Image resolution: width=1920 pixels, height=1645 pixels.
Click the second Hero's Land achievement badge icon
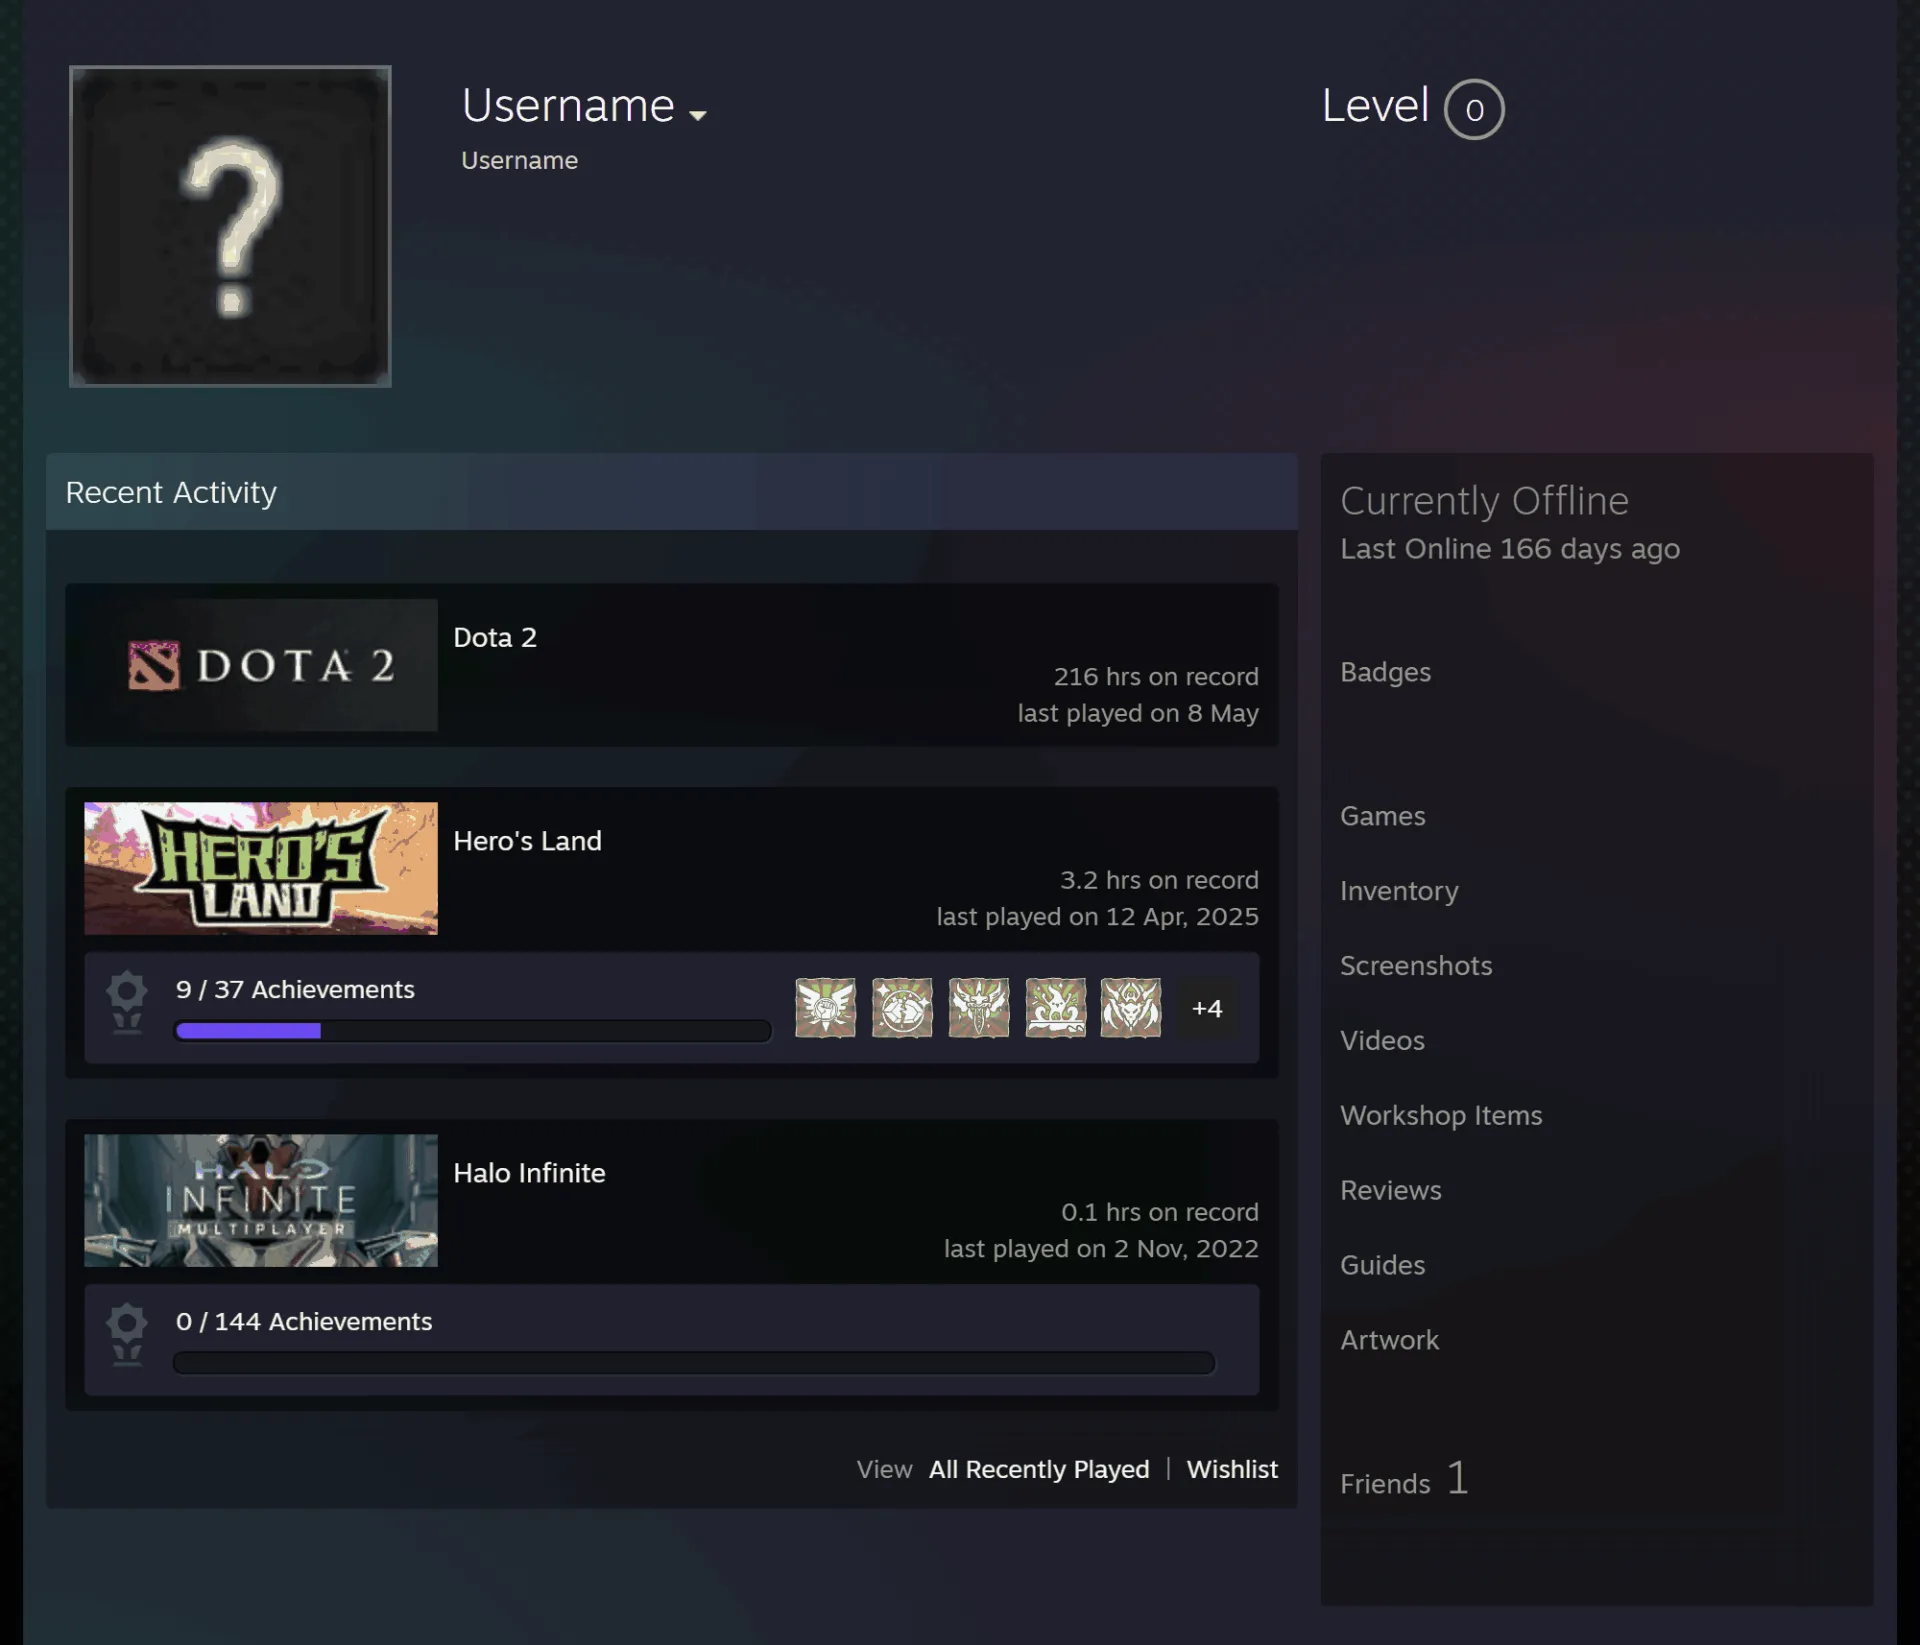point(902,1008)
